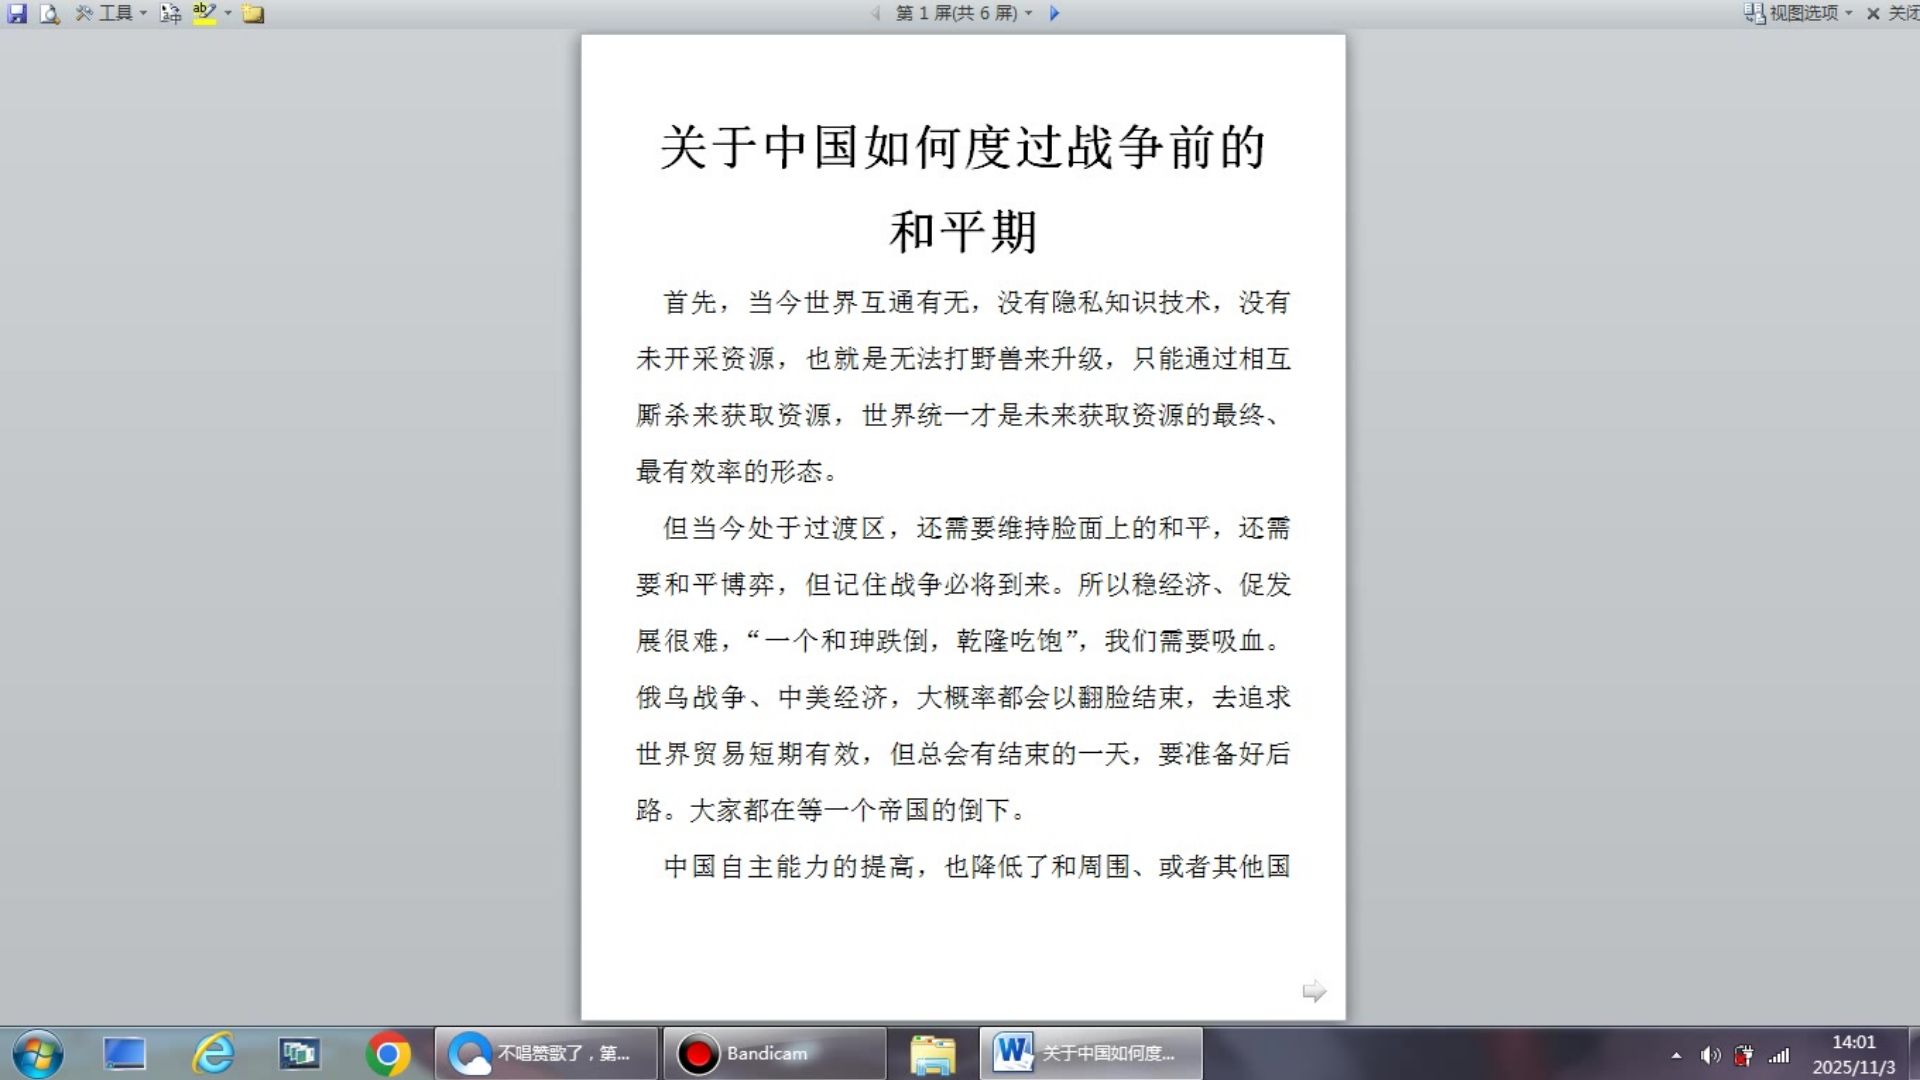Open the 工具 (Tools) dropdown menu
This screenshot has width=1920, height=1080.
coord(113,14)
